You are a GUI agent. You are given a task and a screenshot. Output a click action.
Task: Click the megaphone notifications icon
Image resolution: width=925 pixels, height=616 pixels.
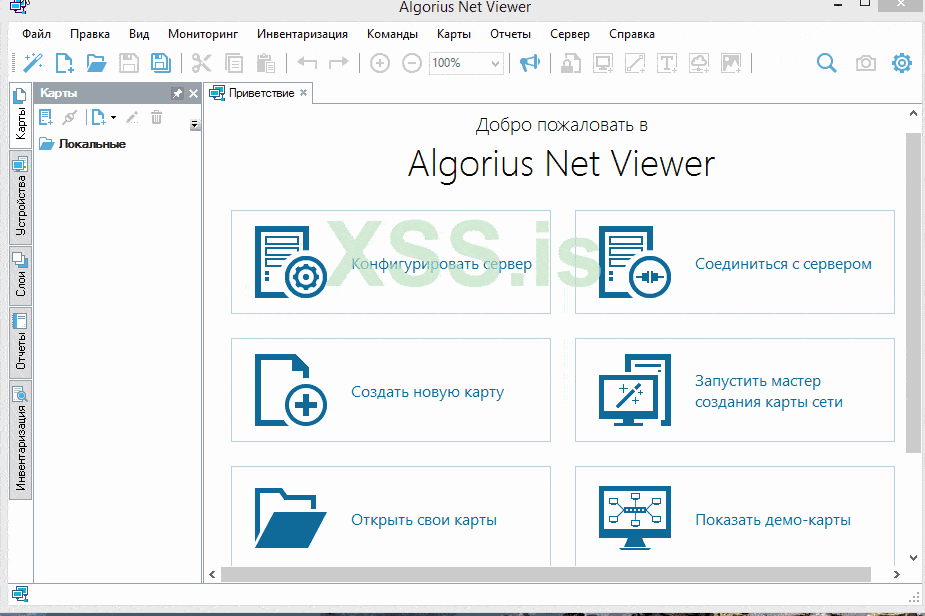coord(529,63)
